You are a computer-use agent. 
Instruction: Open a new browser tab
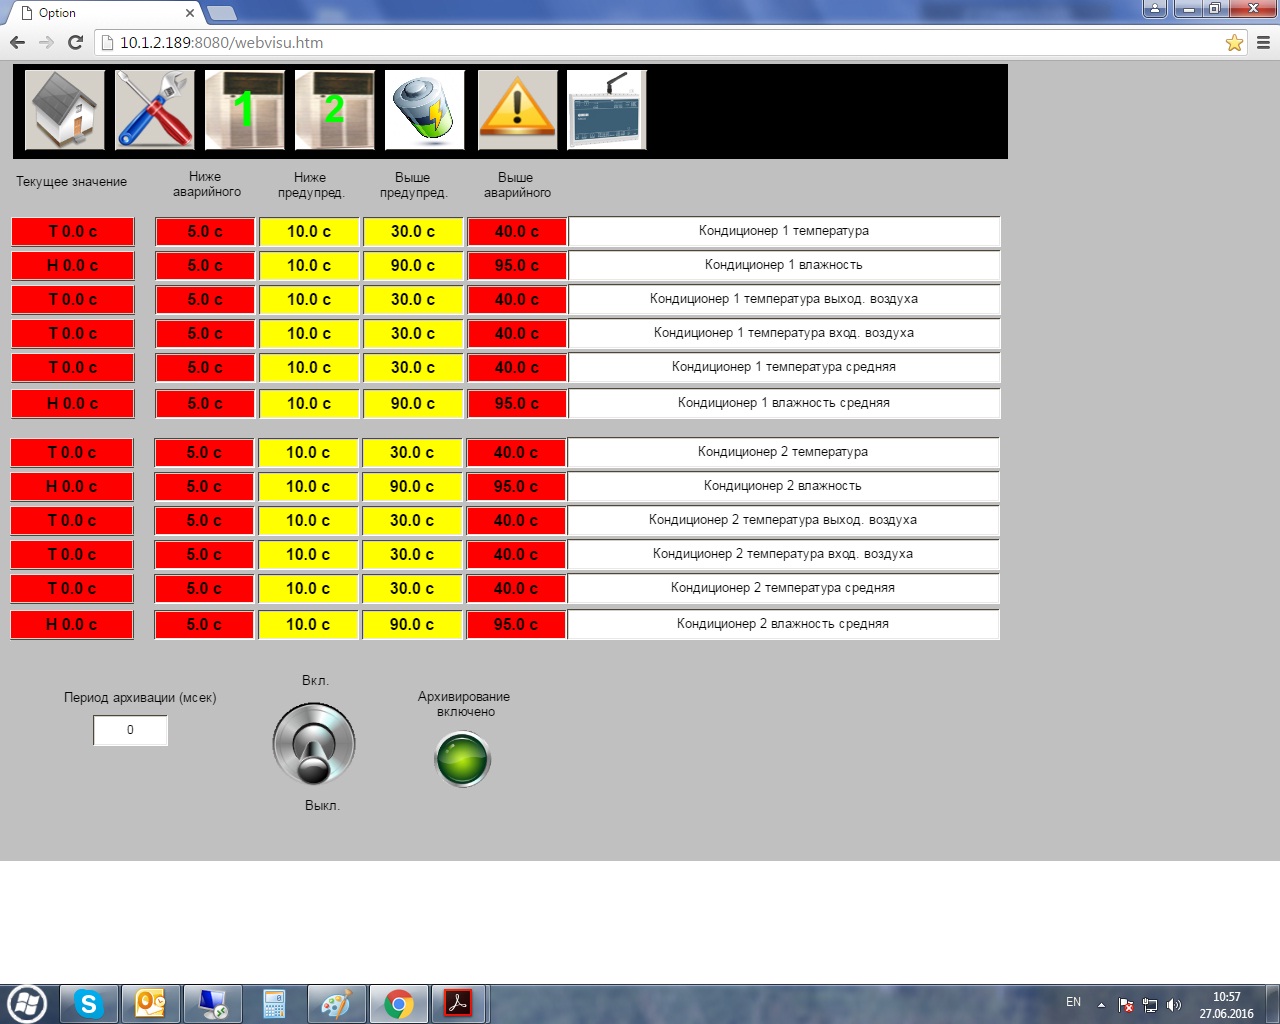[x=222, y=13]
